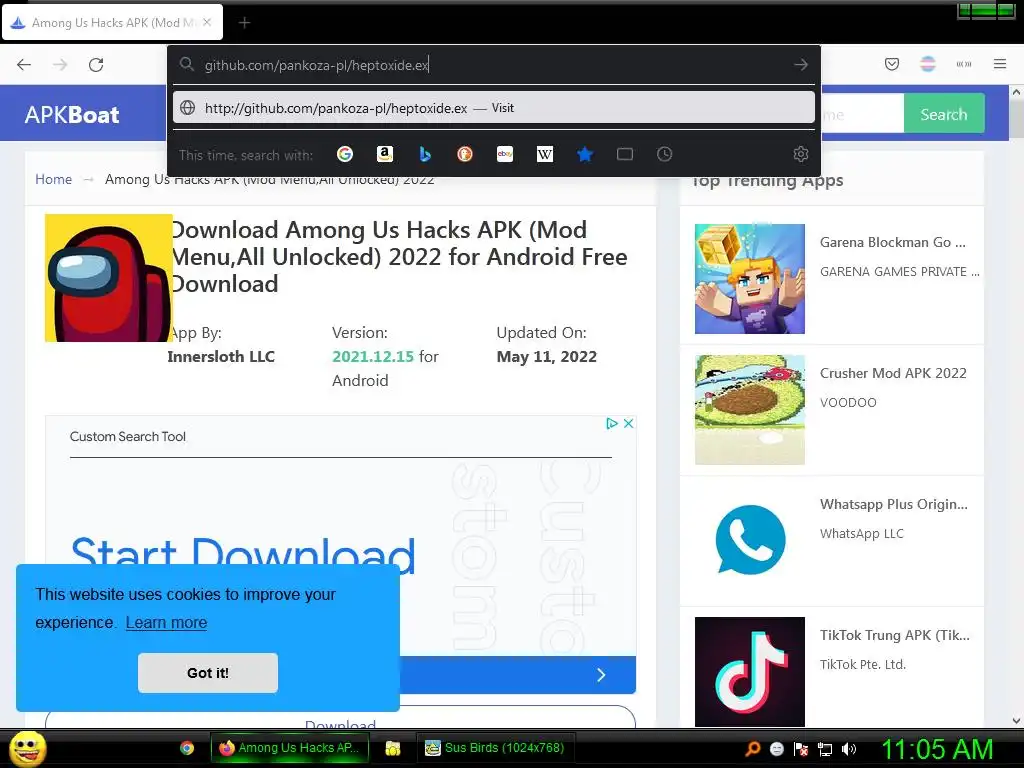Open Garena Blockman Go trending app
This screenshot has width=1024, height=768.
892,242
